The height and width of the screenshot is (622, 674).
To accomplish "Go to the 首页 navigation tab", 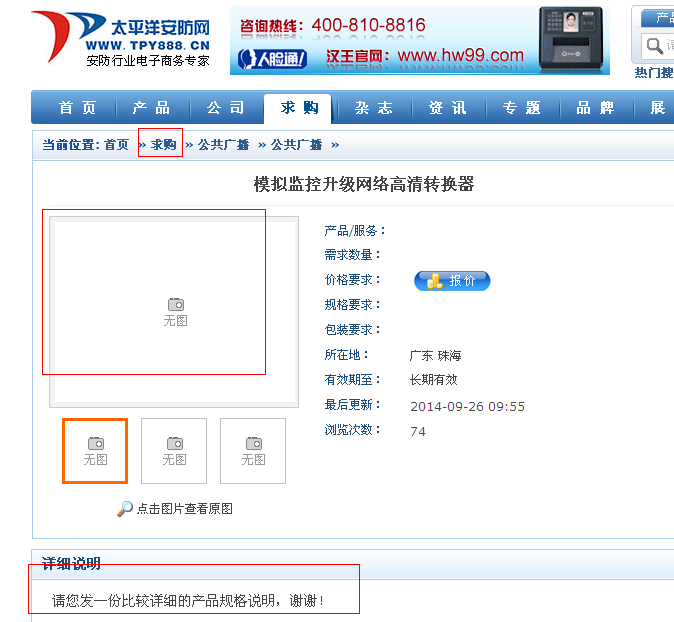I will tap(77, 107).
